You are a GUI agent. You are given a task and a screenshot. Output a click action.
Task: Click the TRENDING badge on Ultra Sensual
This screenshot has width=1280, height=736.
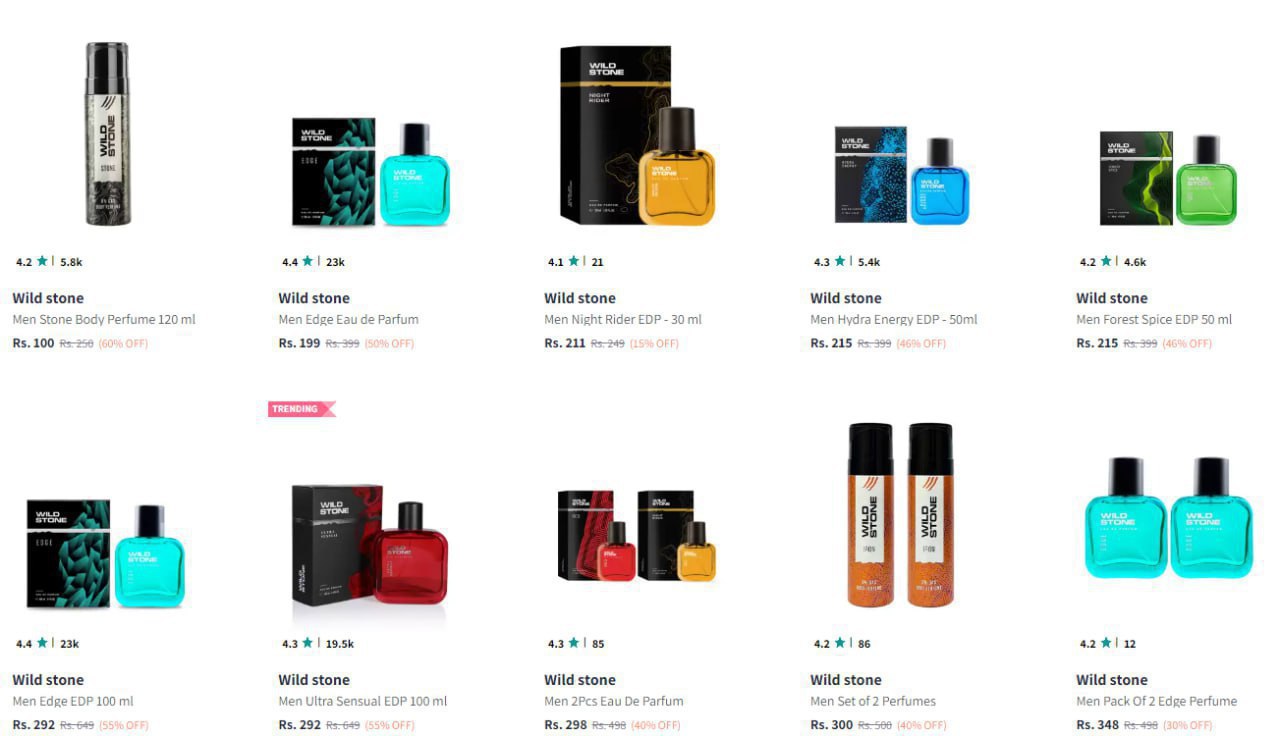[302, 409]
